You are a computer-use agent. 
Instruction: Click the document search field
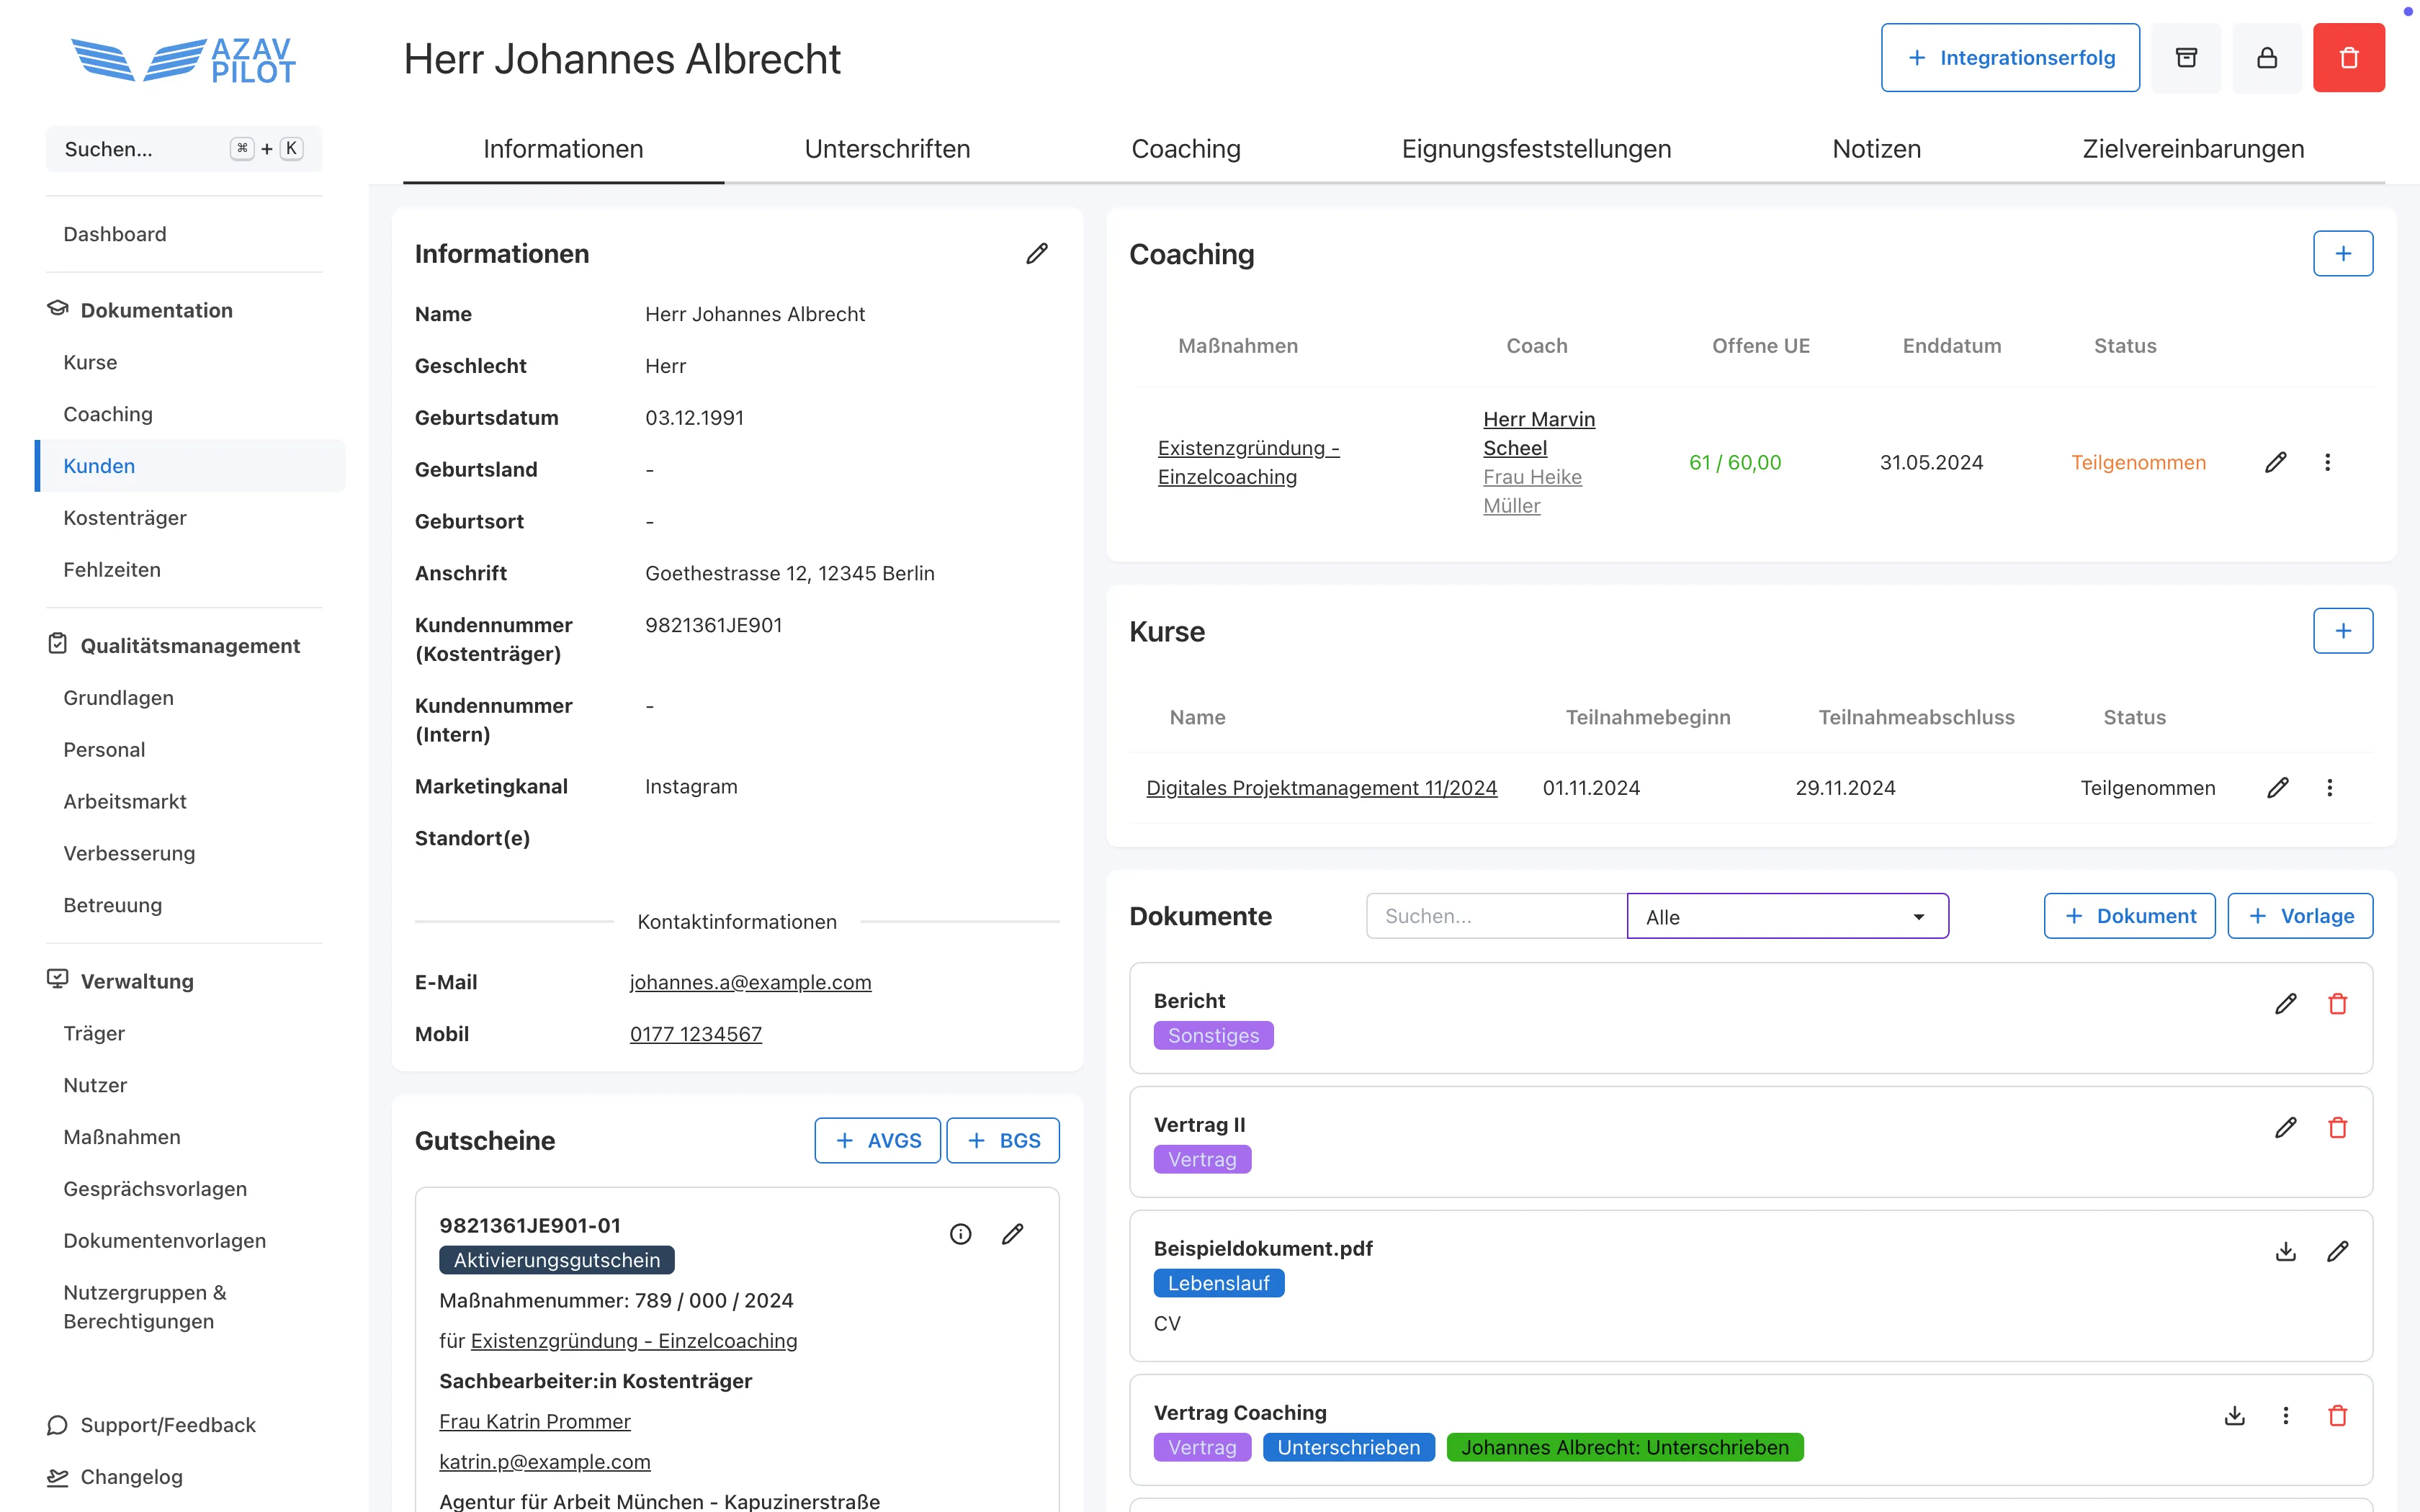coord(1495,916)
